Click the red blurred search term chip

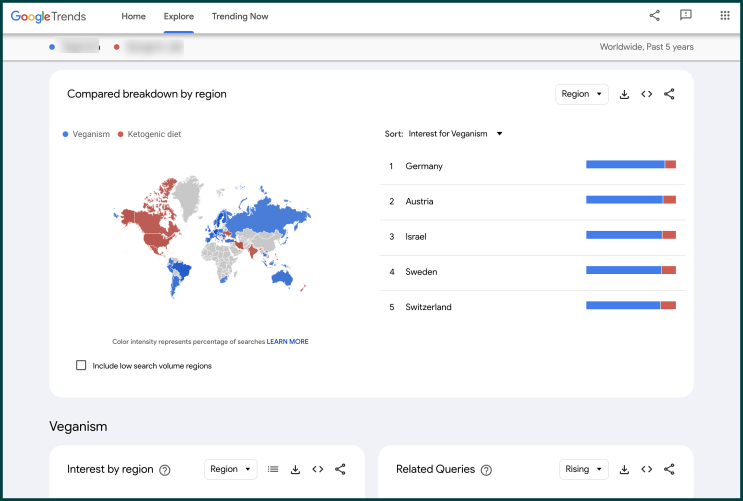pos(149,46)
